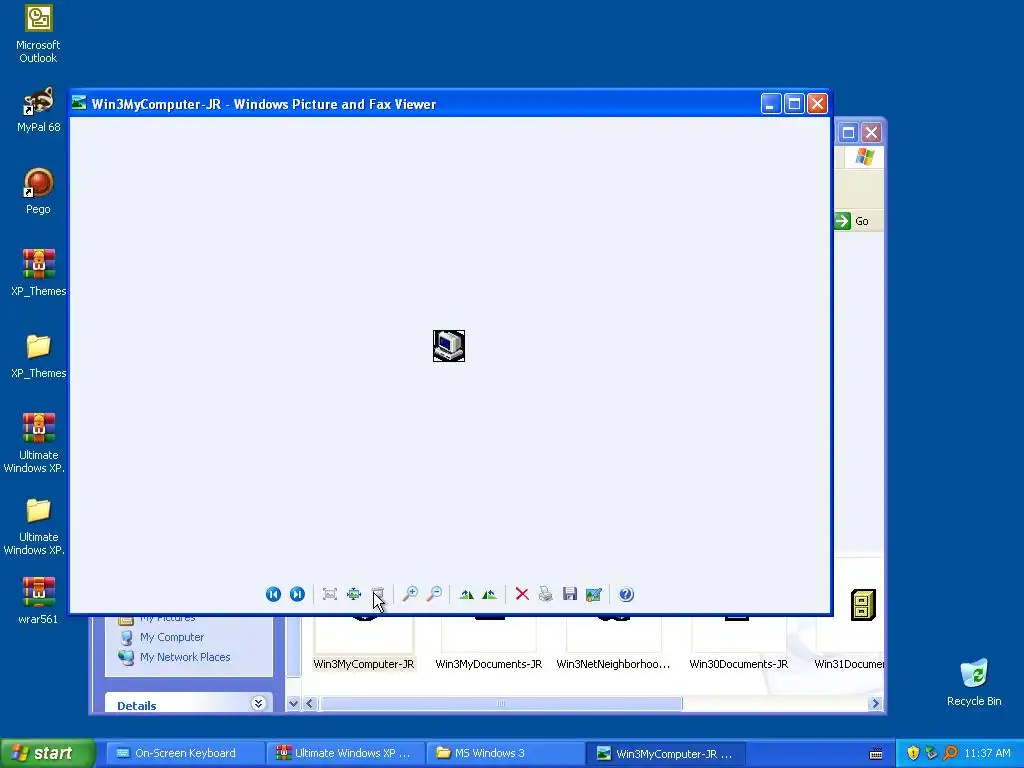Click the Windows flag logo in Explorer
1024x768 pixels.
pyautogui.click(x=864, y=157)
